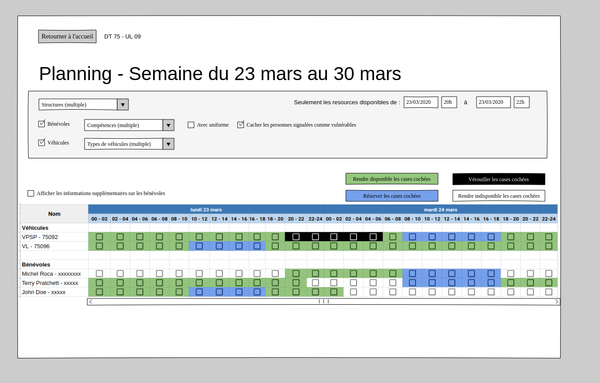The height and width of the screenshot is (383, 600).
Task: Click the start date field 23/03/2020
Action: click(x=421, y=103)
